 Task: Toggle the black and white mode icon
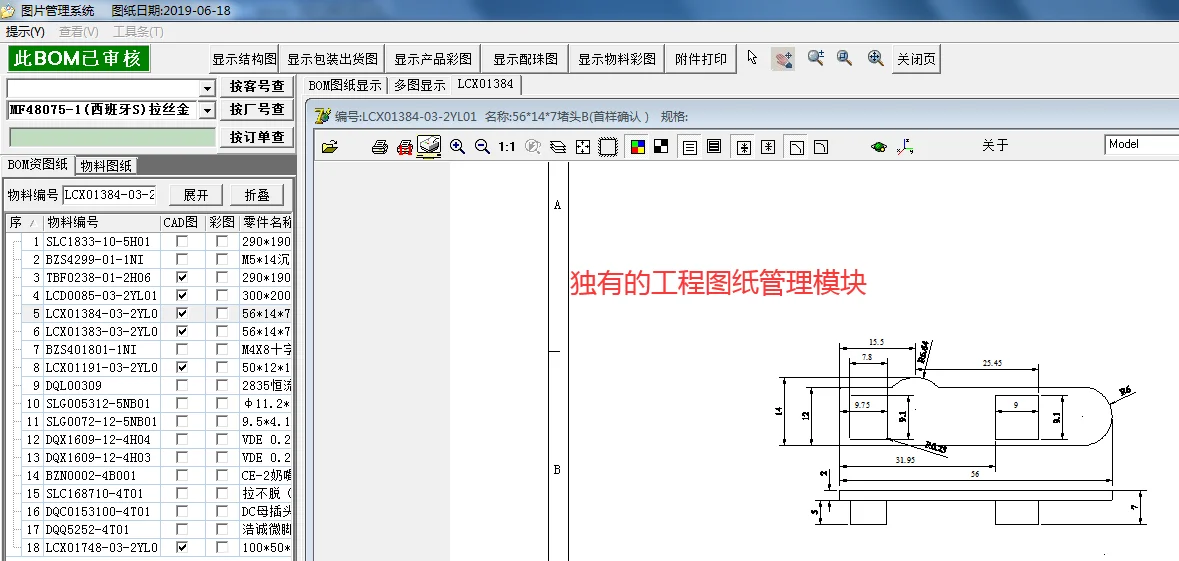tap(661, 147)
